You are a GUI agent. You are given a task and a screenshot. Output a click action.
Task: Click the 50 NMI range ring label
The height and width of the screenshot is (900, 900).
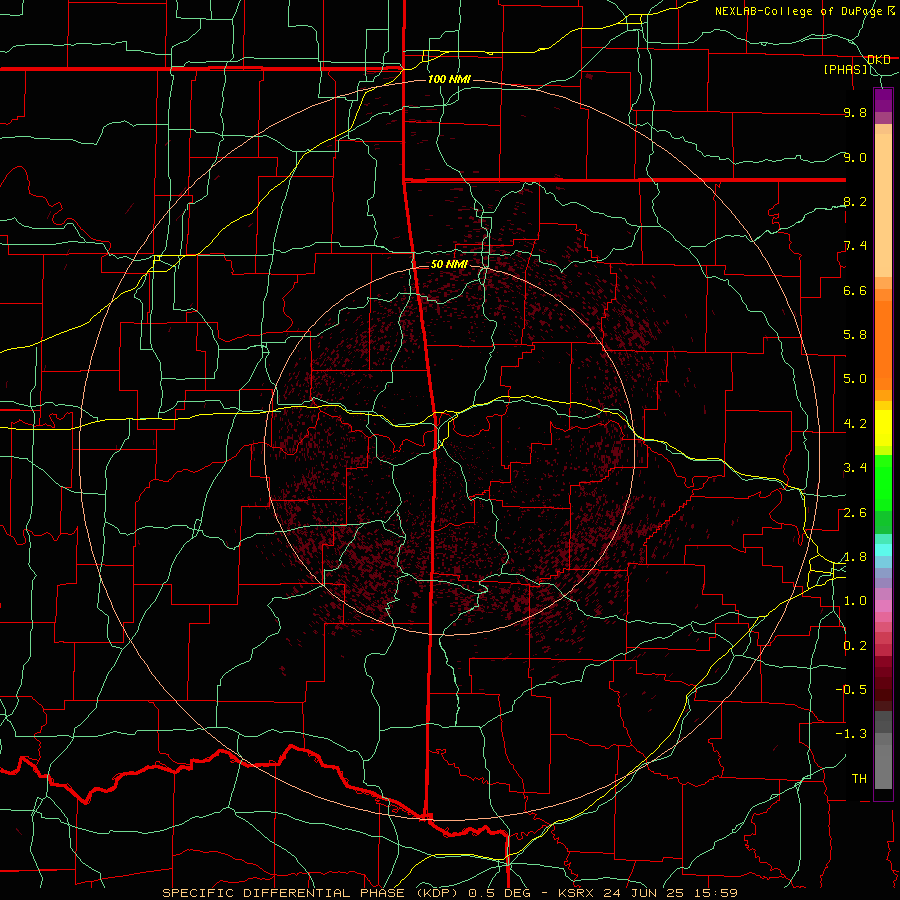point(449,264)
